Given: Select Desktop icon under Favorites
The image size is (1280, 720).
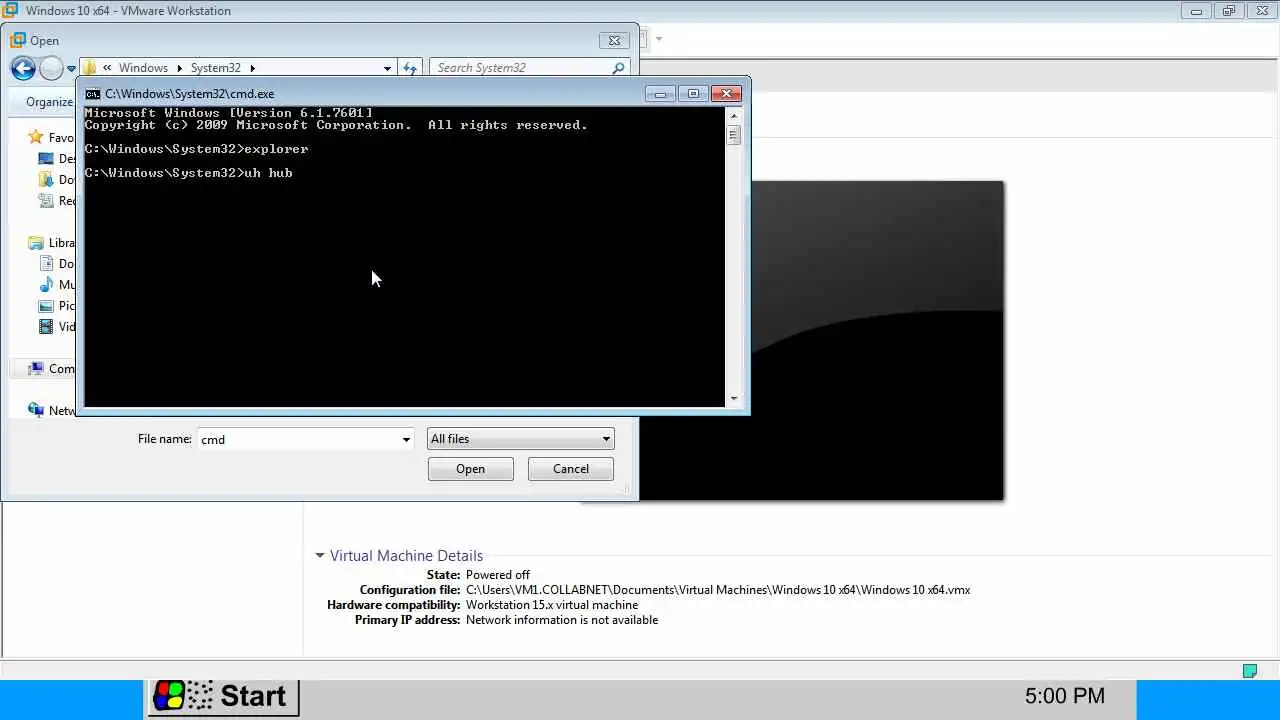Looking at the screenshot, I should (46, 159).
